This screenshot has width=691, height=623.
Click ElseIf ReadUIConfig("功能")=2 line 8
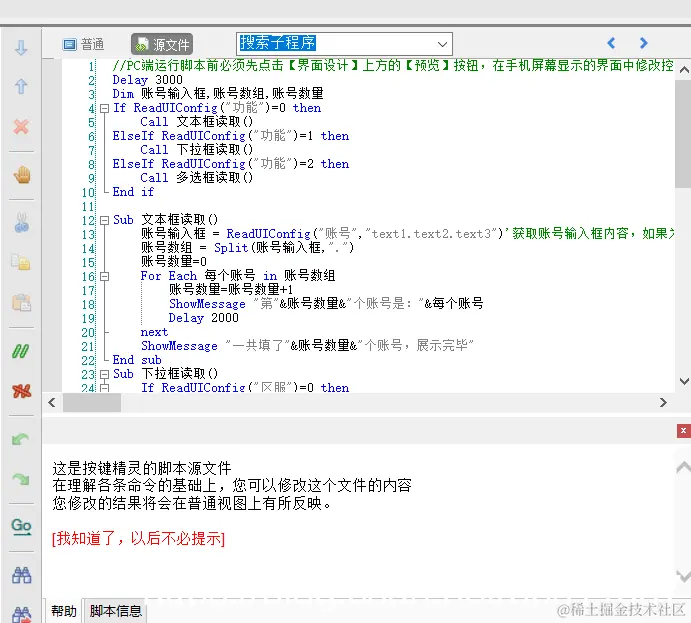pos(230,164)
